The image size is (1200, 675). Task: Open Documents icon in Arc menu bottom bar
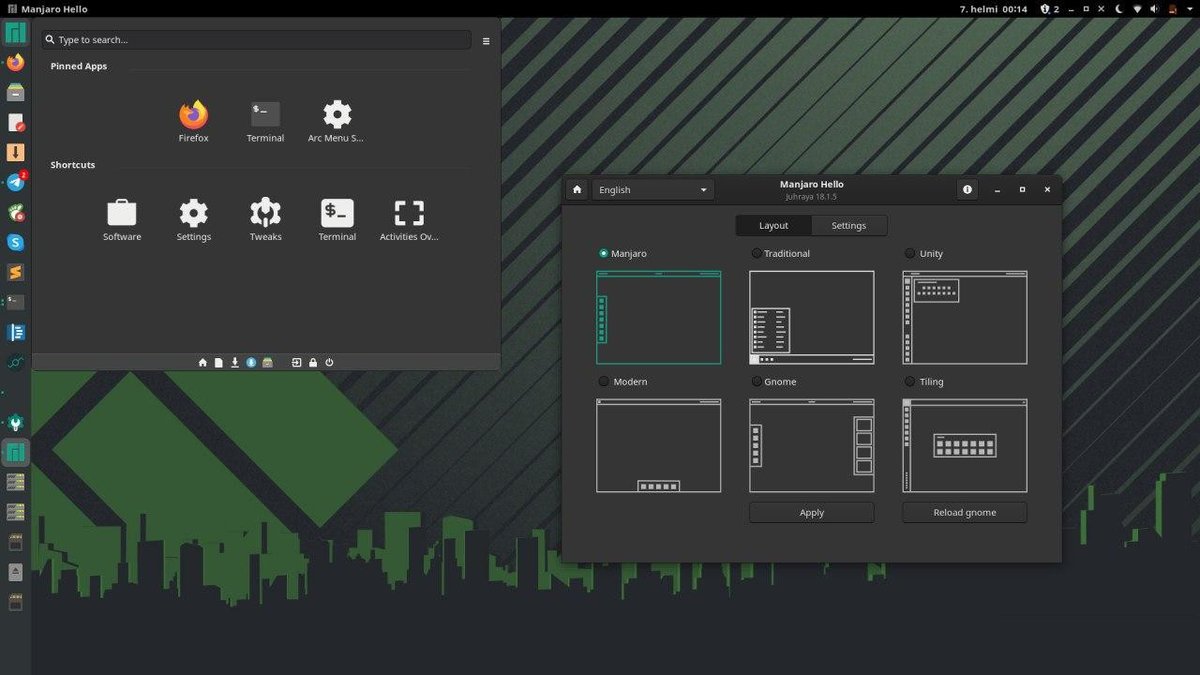pyautogui.click(x=218, y=362)
